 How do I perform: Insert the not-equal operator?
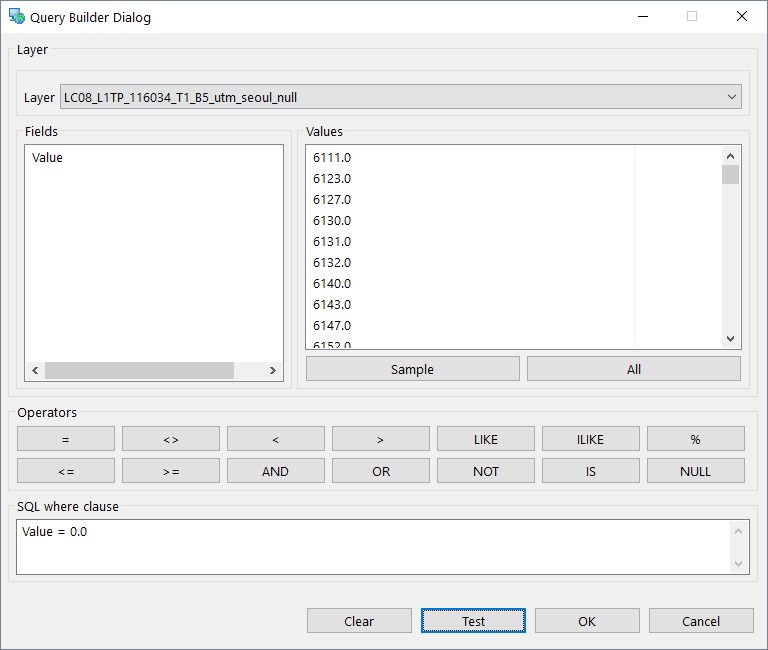tap(171, 439)
